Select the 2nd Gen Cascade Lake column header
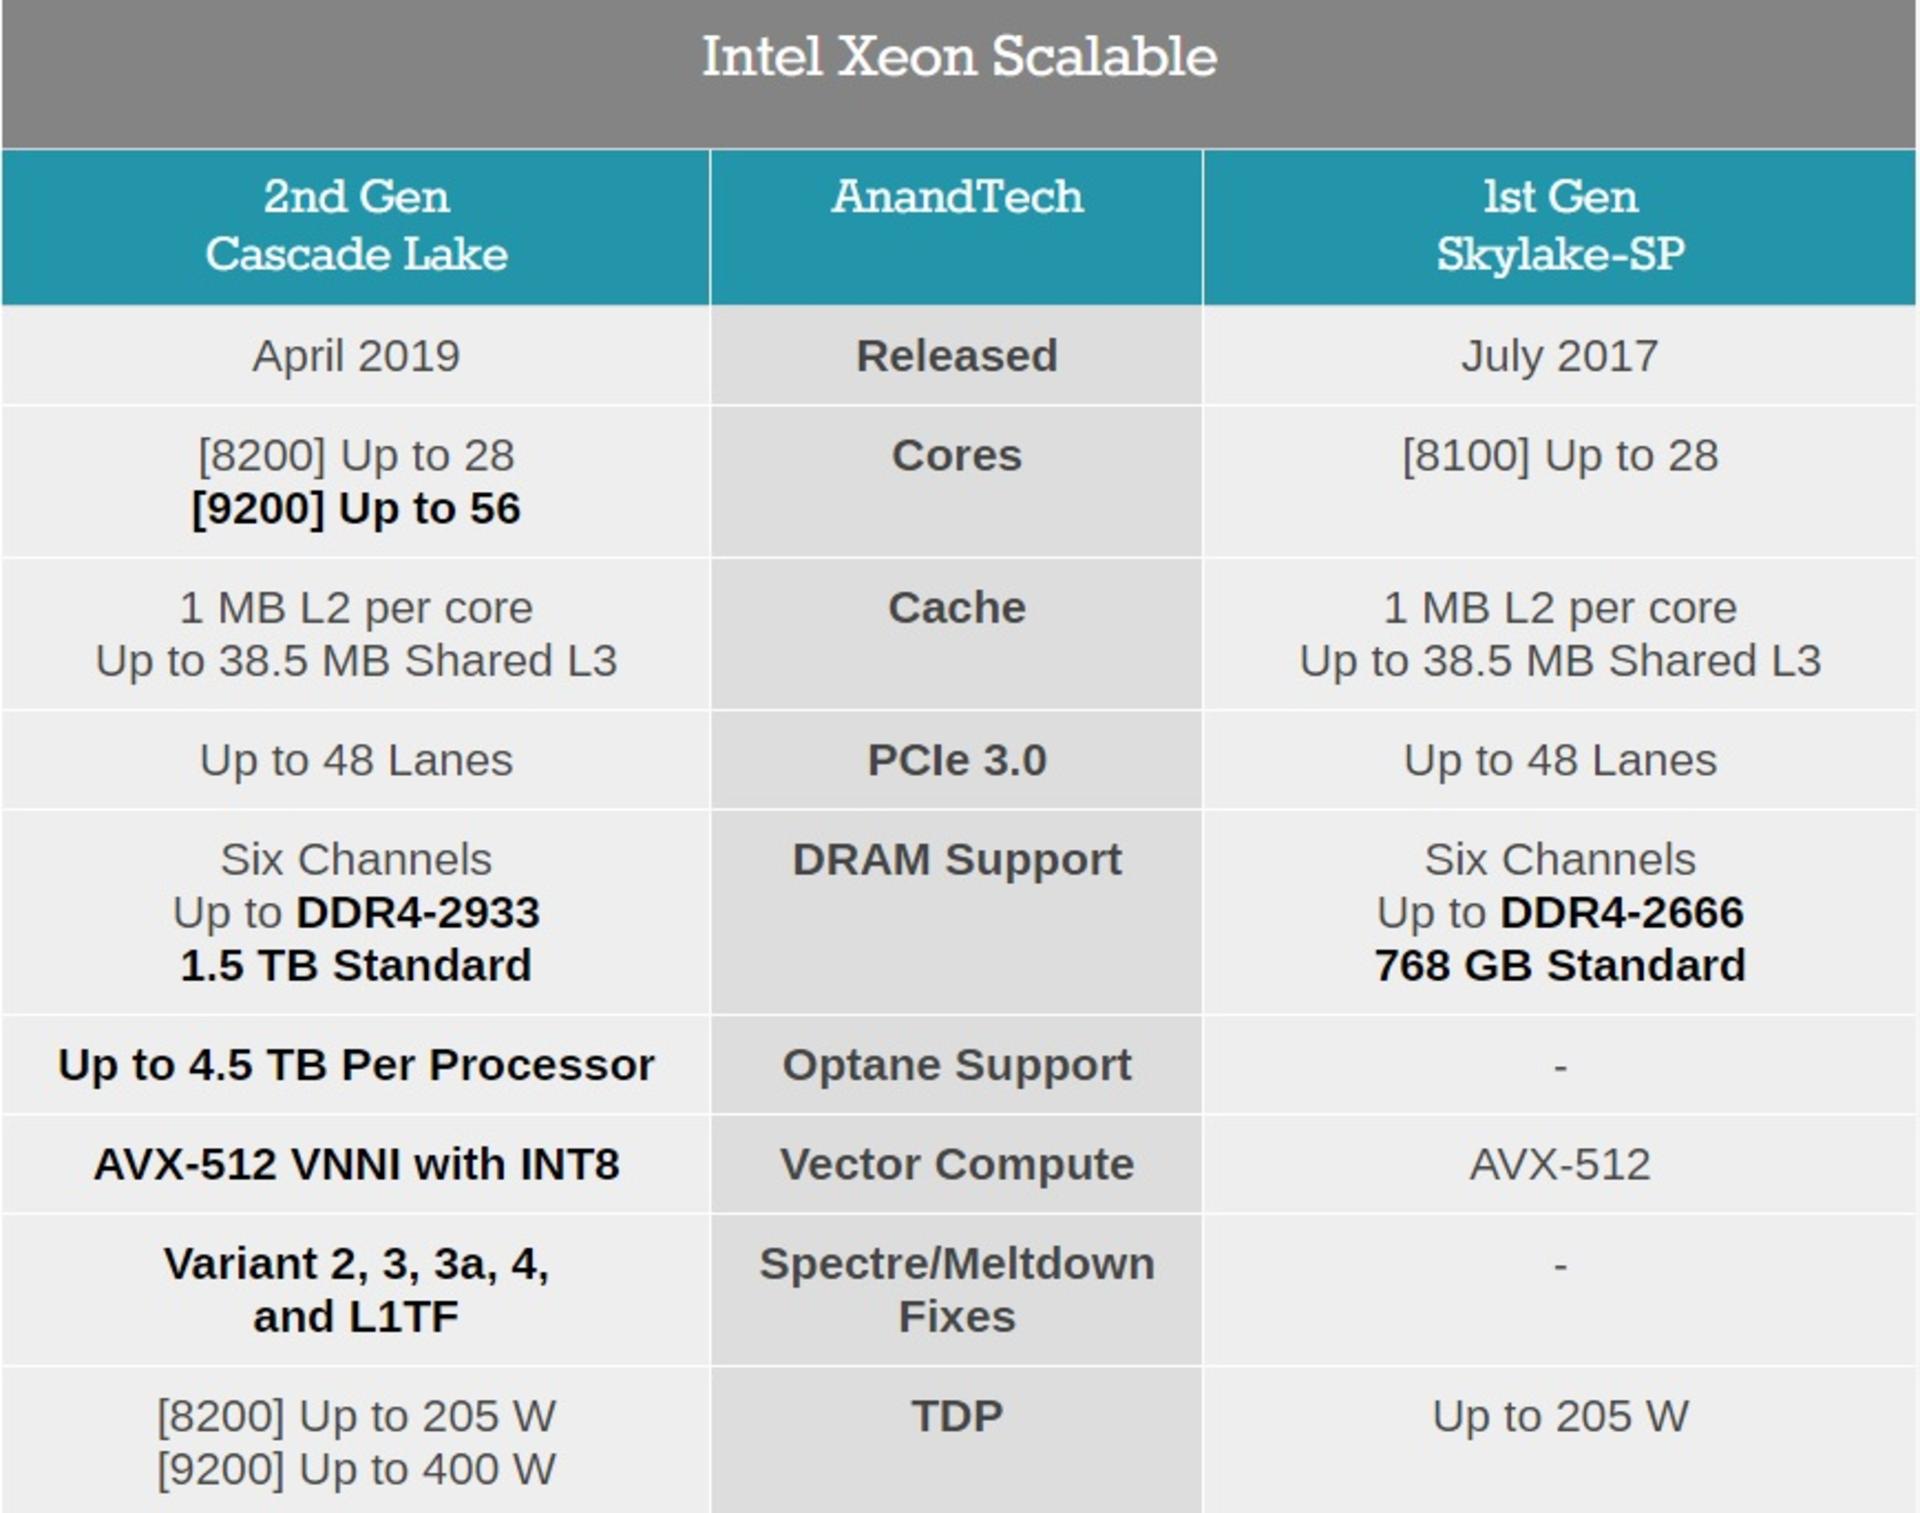1920x1513 pixels. tap(356, 226)
